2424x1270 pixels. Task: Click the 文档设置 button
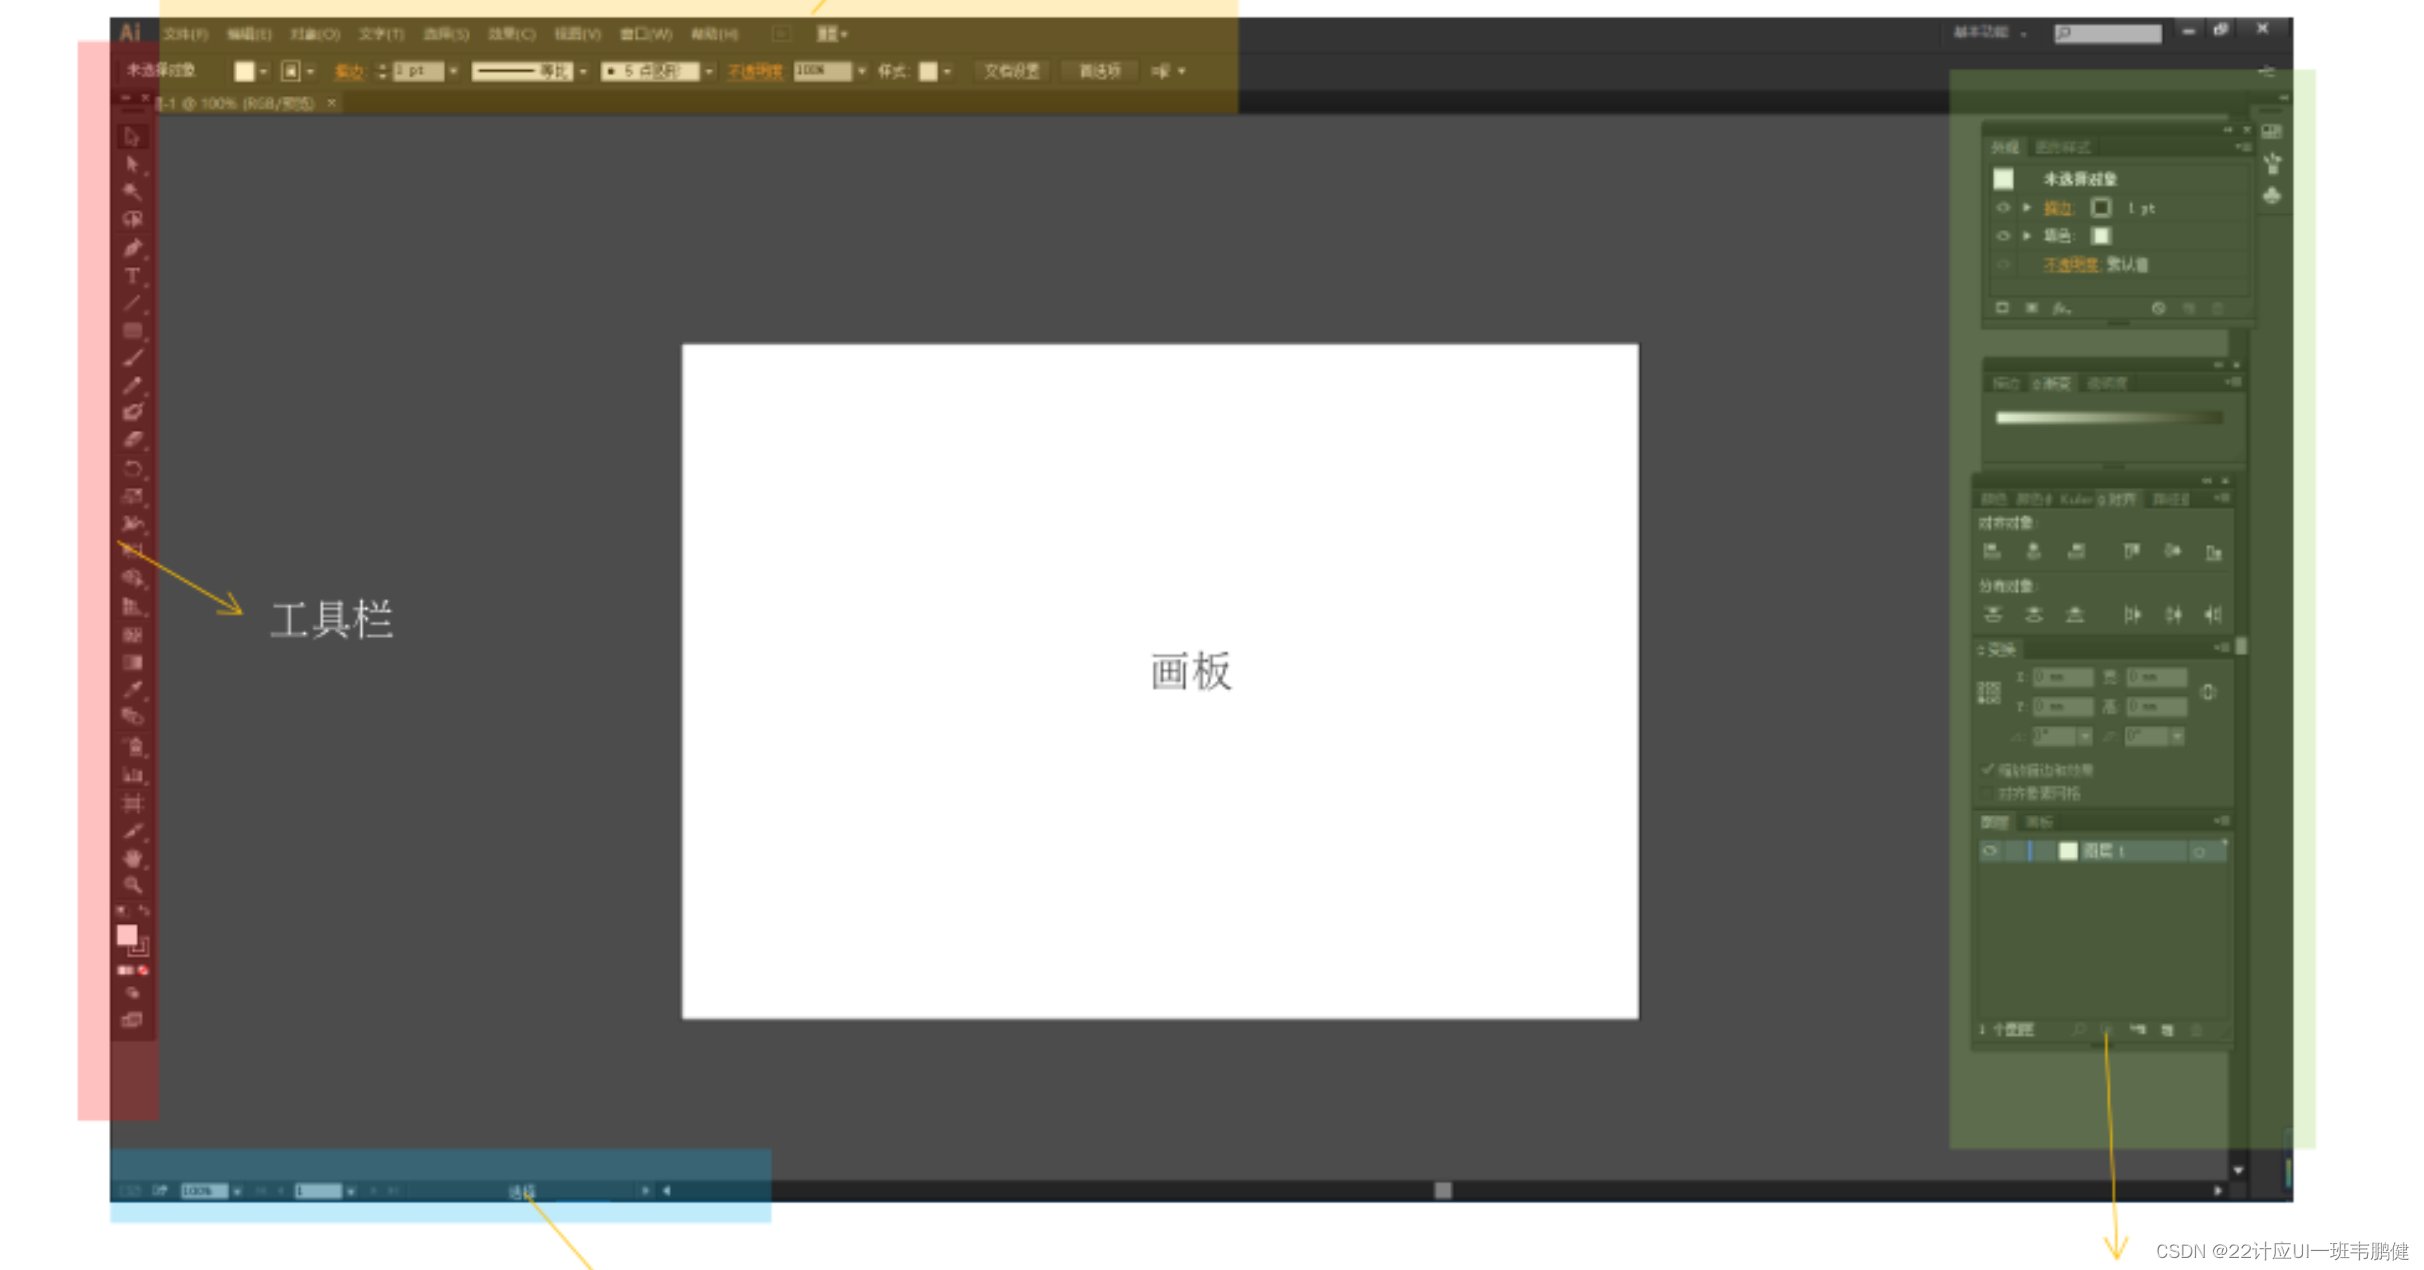1012,71
